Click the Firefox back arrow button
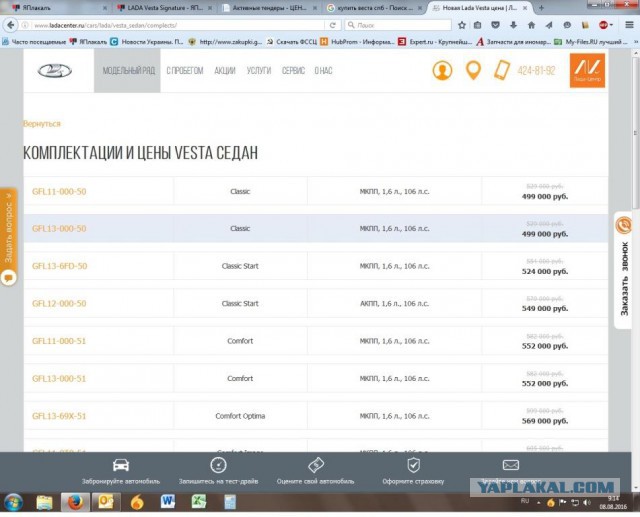Screen dimensions: 640x517 tap(11, 25)
